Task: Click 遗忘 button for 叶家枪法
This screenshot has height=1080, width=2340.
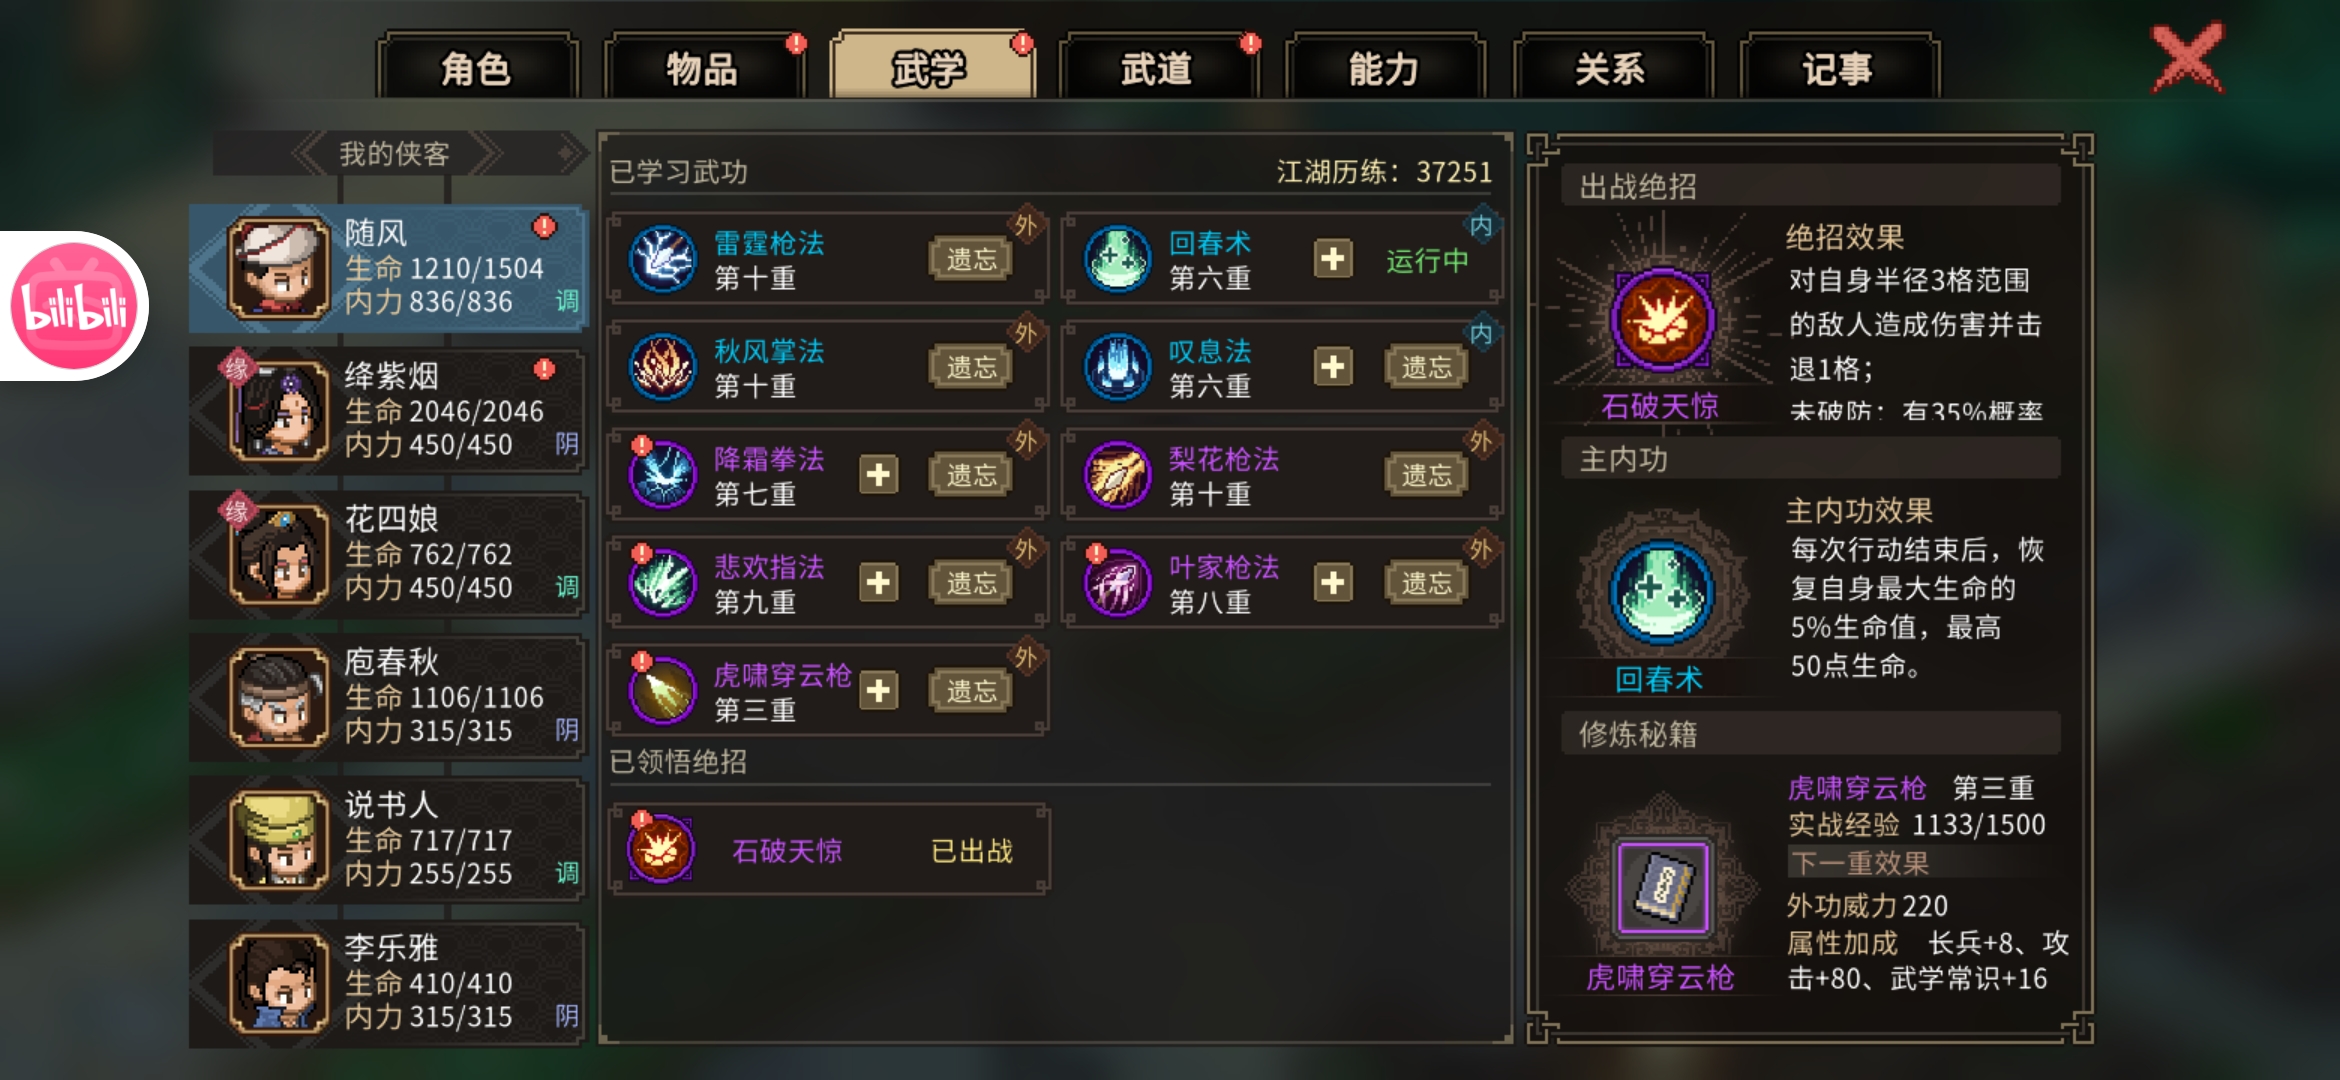Action: pos(1427,583)
